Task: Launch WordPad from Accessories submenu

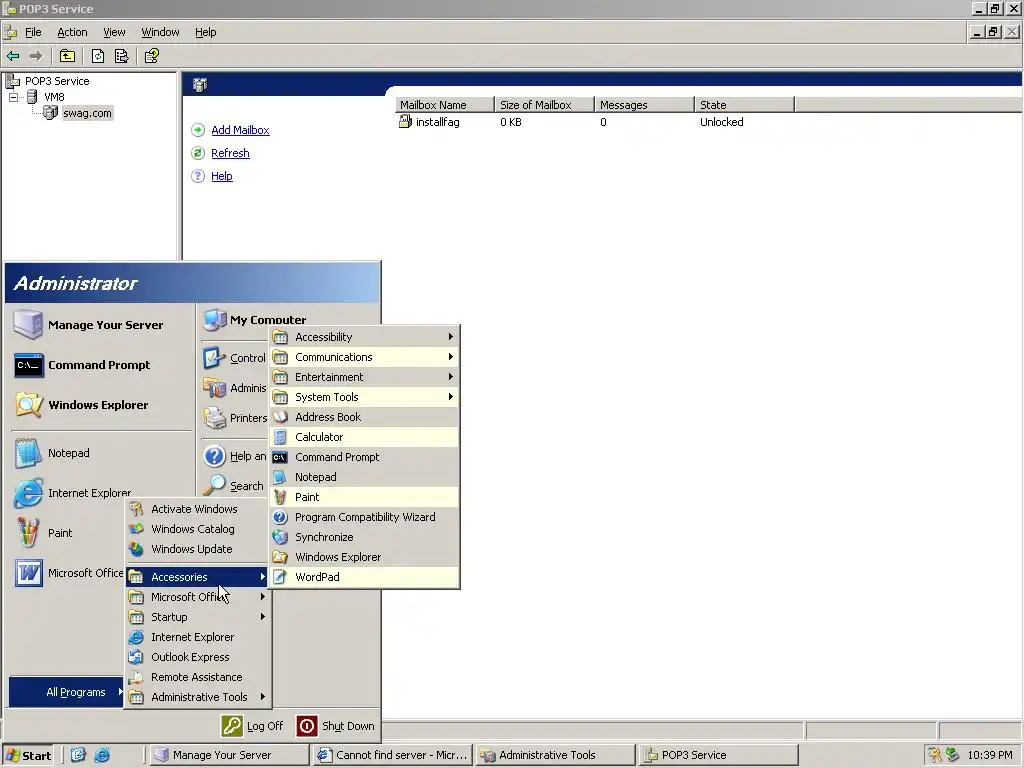Action: click(365, 577)
